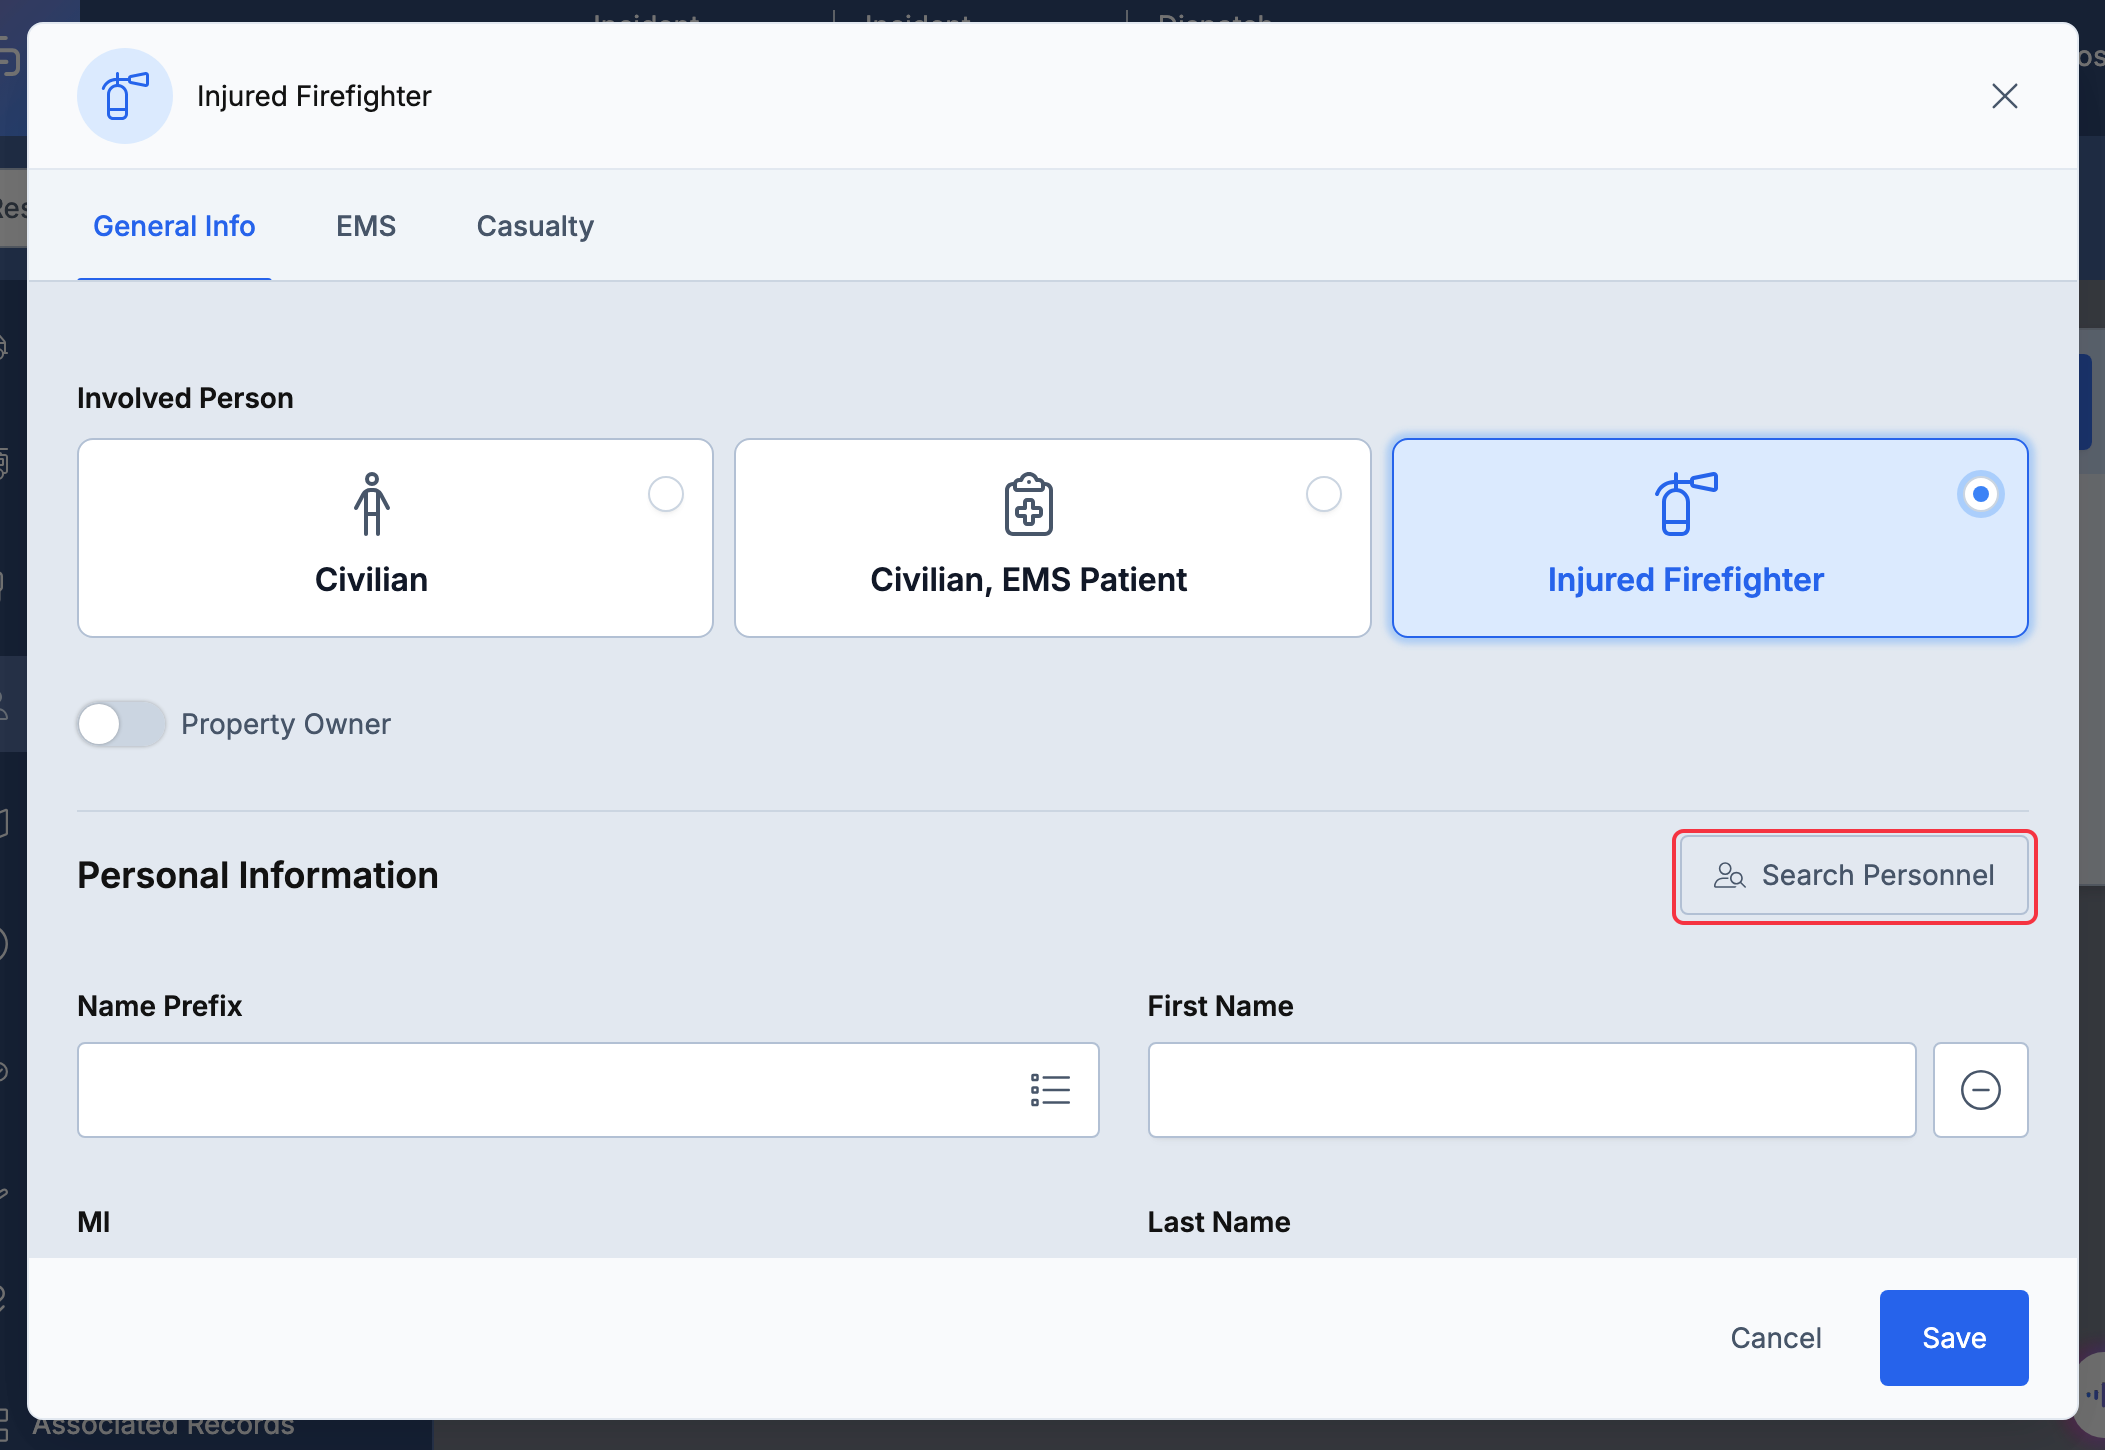The width and height of the screenshot is (2105, 1450).
Task: Click the Personal Information heading
Action: click(258, 876)
